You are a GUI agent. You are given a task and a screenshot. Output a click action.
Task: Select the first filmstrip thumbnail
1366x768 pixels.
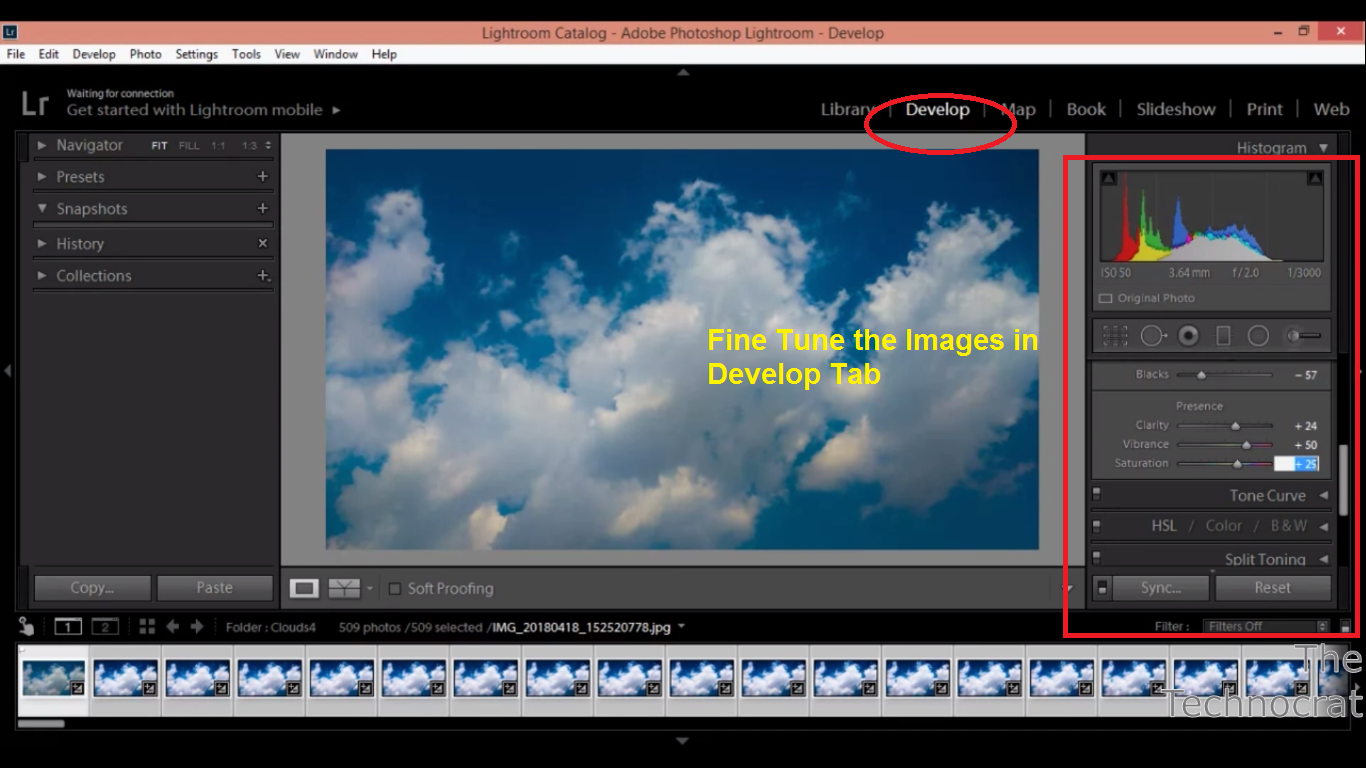pyautogui.click(x=54, y=678)
